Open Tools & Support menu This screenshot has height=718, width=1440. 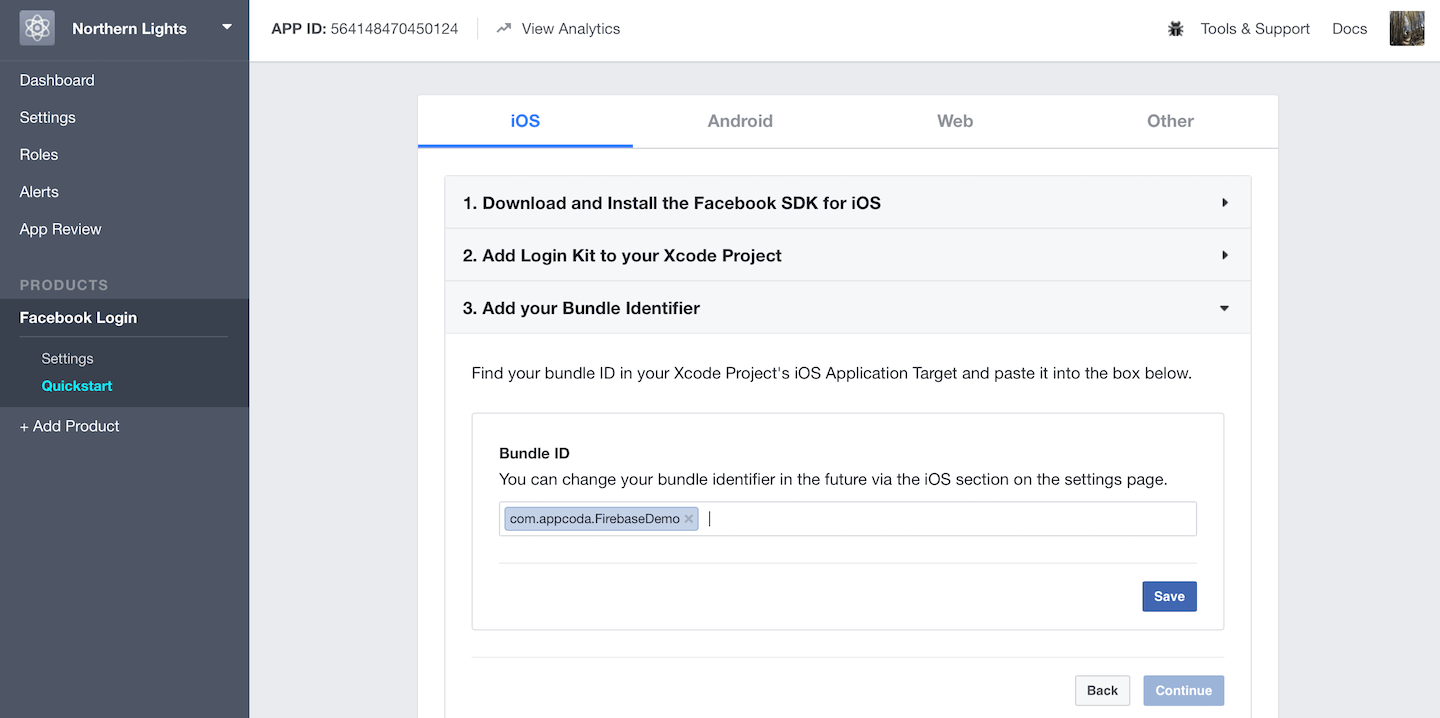(1255, 29)
